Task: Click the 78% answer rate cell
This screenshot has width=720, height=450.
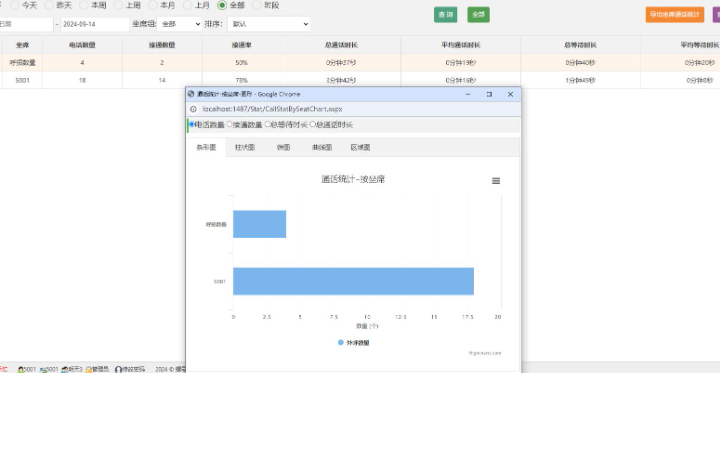Action: click(x=242, y=80)
